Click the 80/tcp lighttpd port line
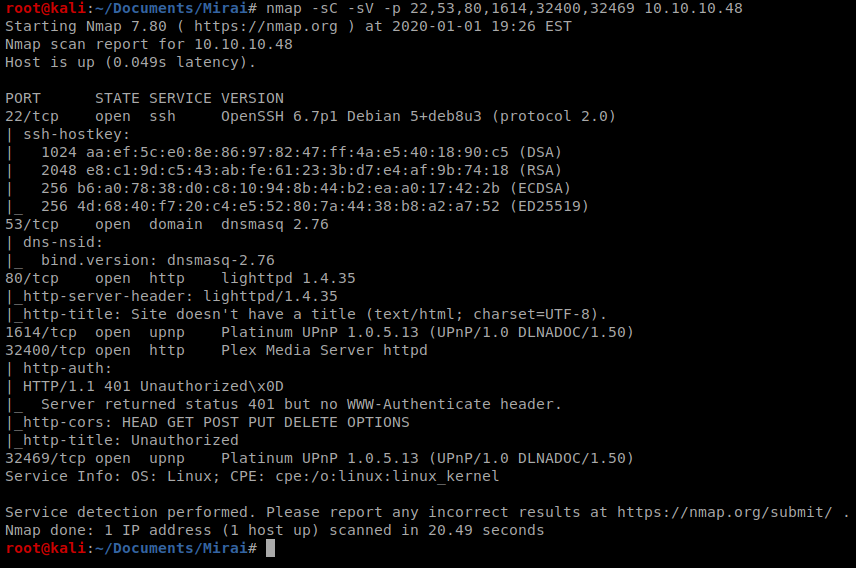The width and height of the screenshot is (856, 568). click(x=180, y=278)
